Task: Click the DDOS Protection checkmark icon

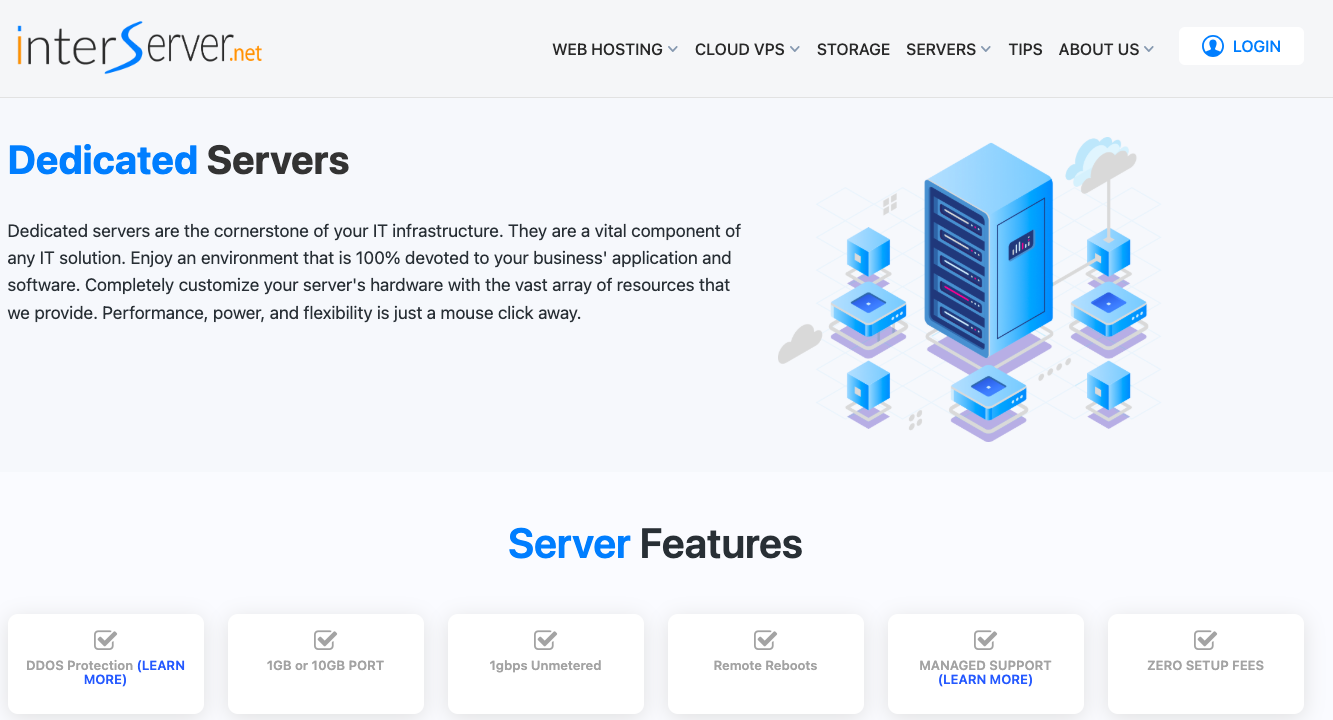Action: (105, 640)
